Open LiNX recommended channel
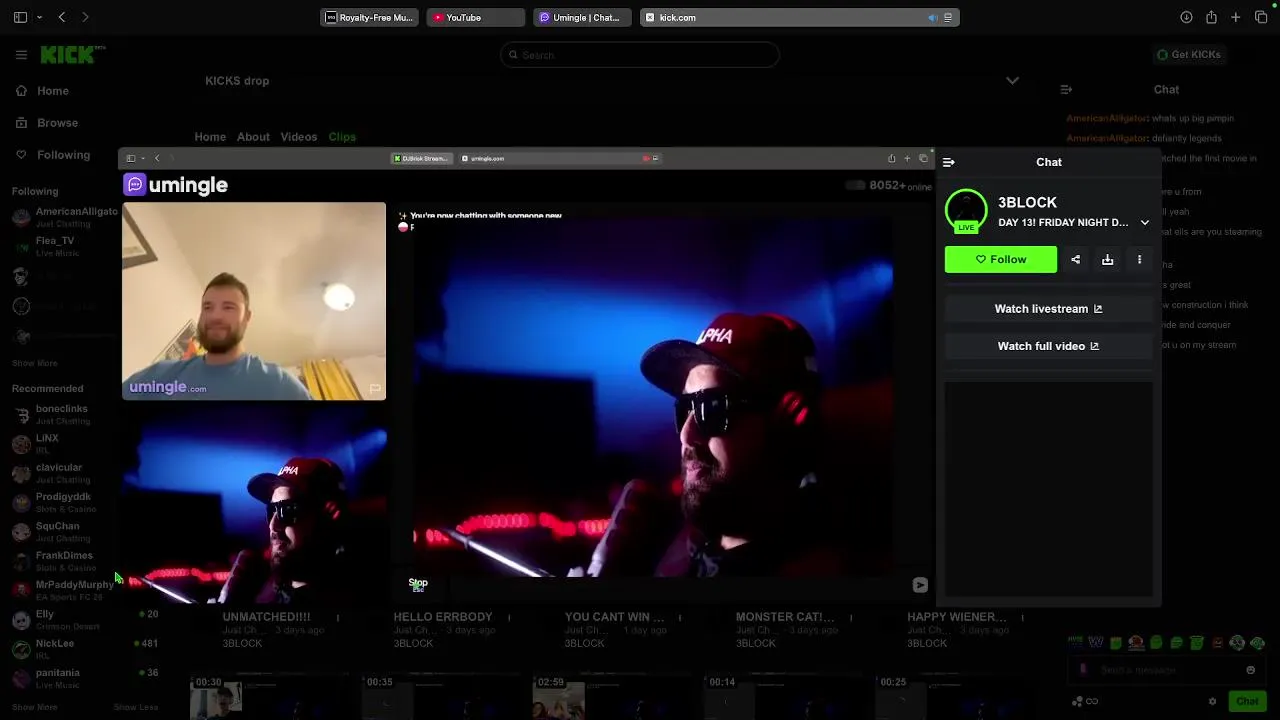Image resolution: width=1280 pixels, height=720 pixels. 47,443
